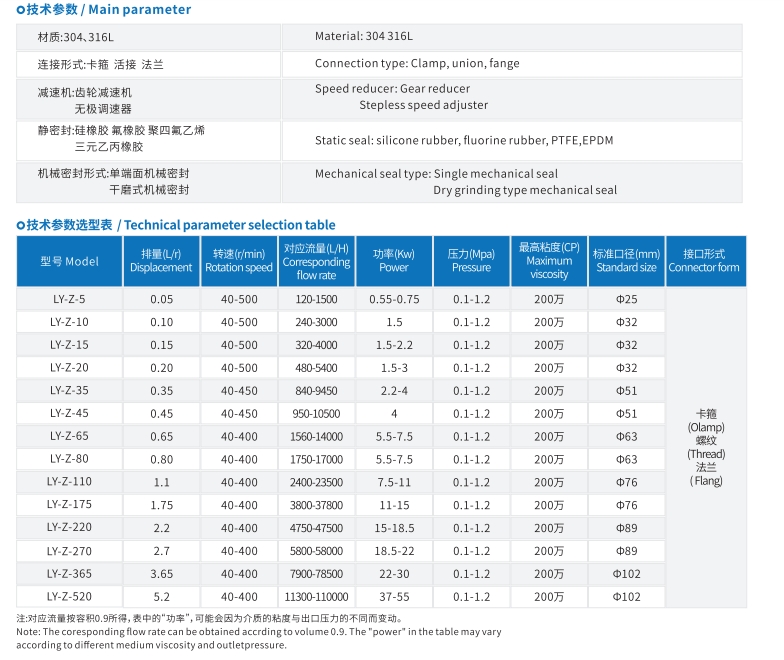Click flow rate cell '120-1500'

pyautogui.click(x=316, y=300)
